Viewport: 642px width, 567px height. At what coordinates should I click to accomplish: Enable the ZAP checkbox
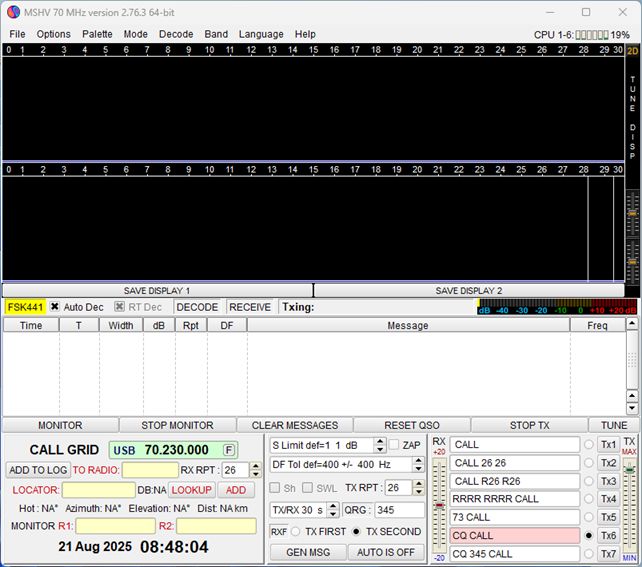click(x=395, y=445)
